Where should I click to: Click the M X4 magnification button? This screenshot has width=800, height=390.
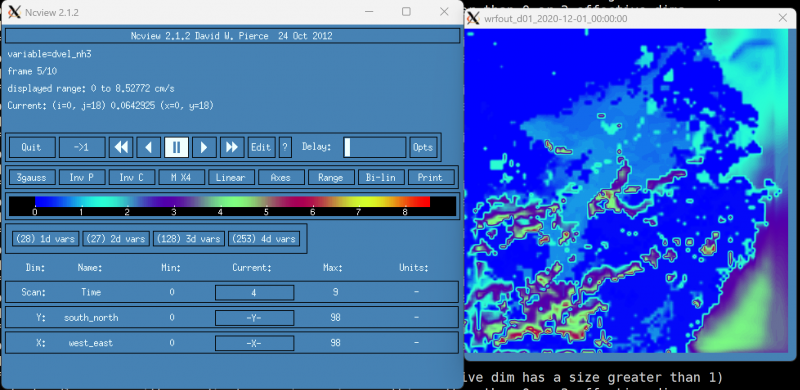pyautogui.click(x=181, y=178)
